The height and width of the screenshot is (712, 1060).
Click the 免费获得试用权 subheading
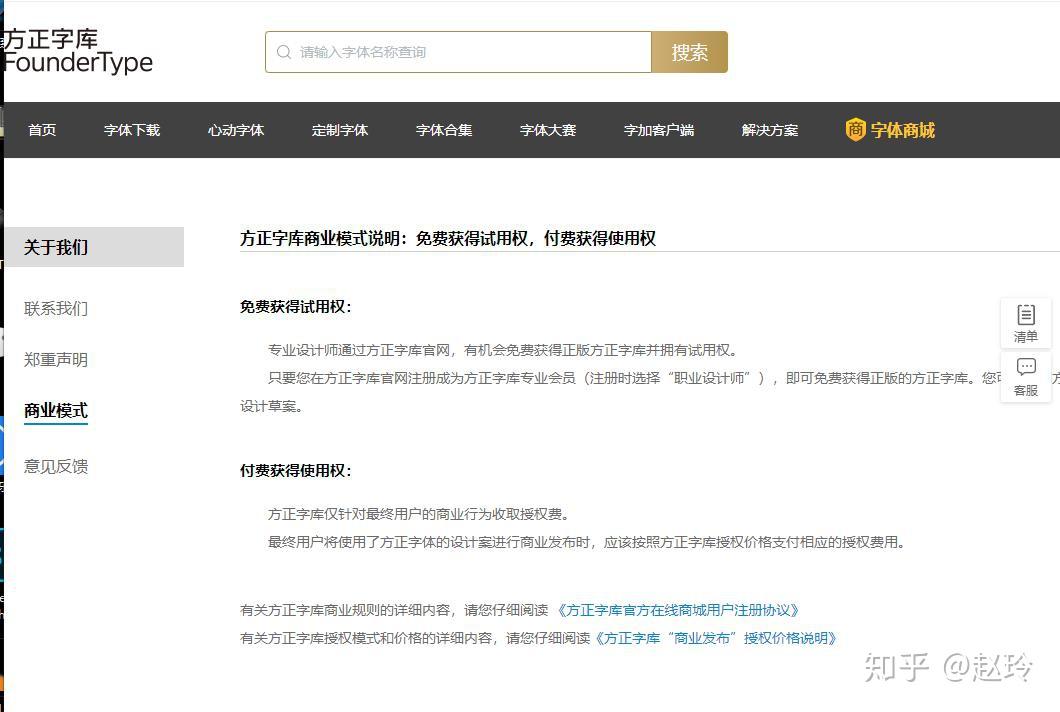(x=295, y=306)
